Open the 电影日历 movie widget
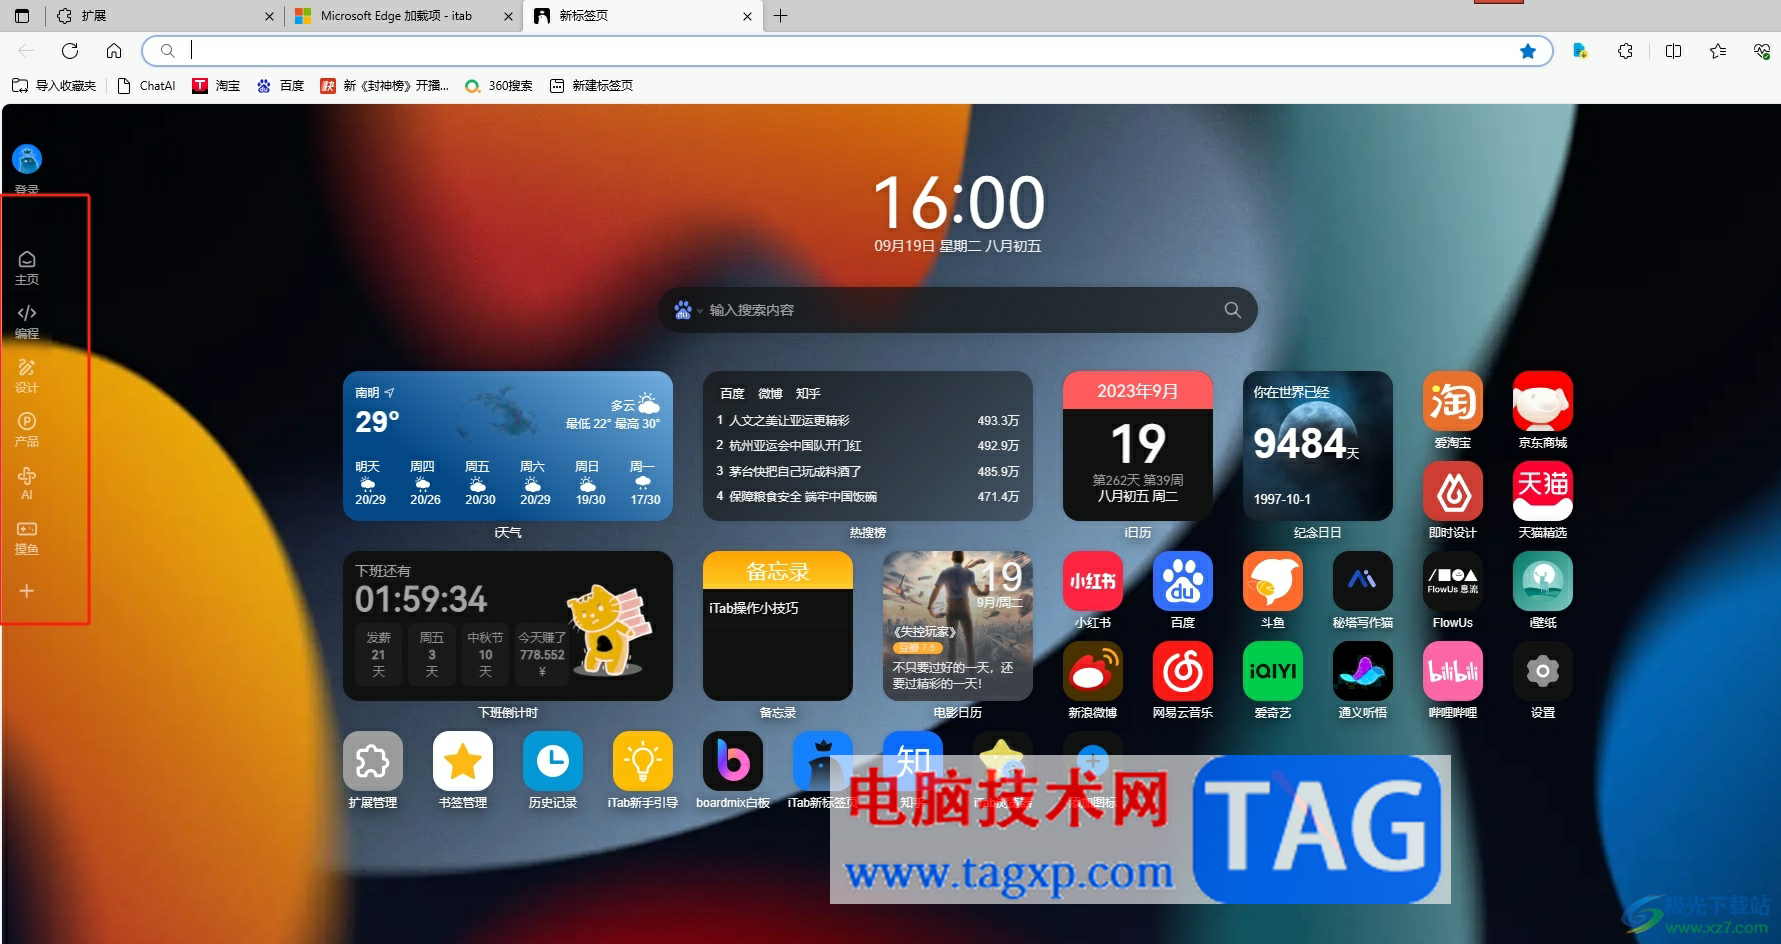Image resolution: width=1781 pixels, height=944 pixels. (x=957, y=626)
